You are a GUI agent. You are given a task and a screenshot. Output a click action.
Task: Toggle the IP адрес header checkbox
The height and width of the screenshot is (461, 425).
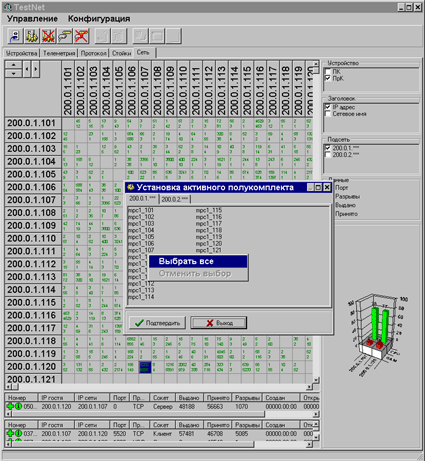pos(328,107)
